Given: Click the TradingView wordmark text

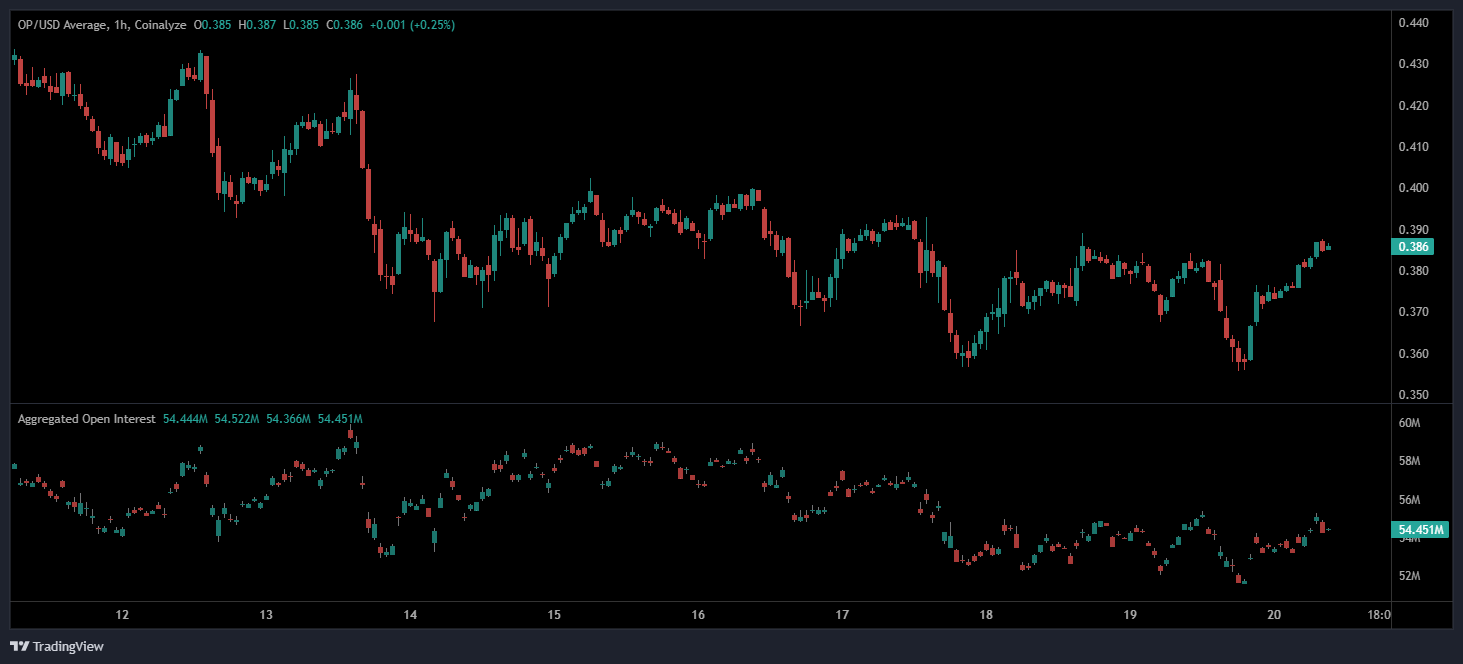Looking at the screenshot, I should (x=68, y=646).
